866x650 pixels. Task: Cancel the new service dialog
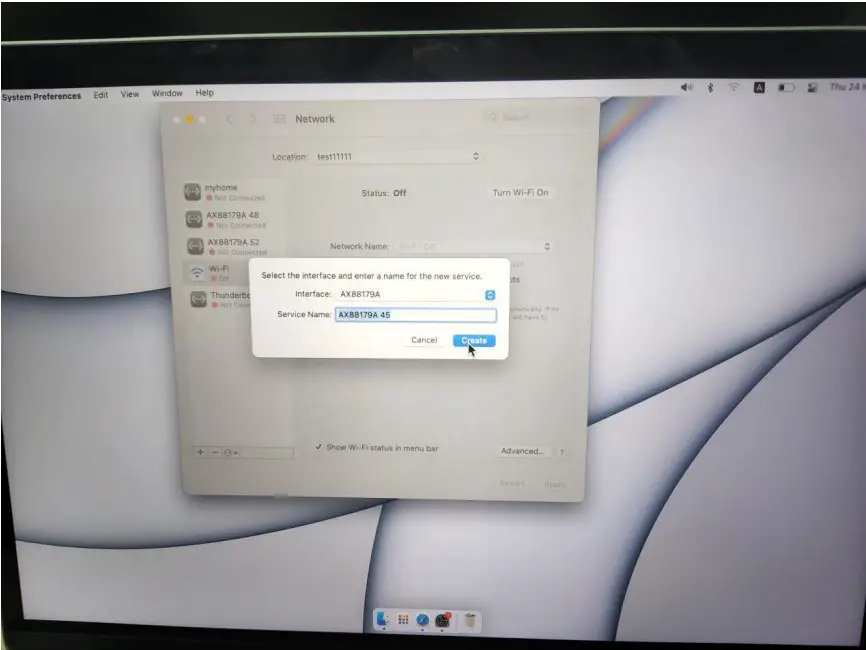tap(424, 340)
